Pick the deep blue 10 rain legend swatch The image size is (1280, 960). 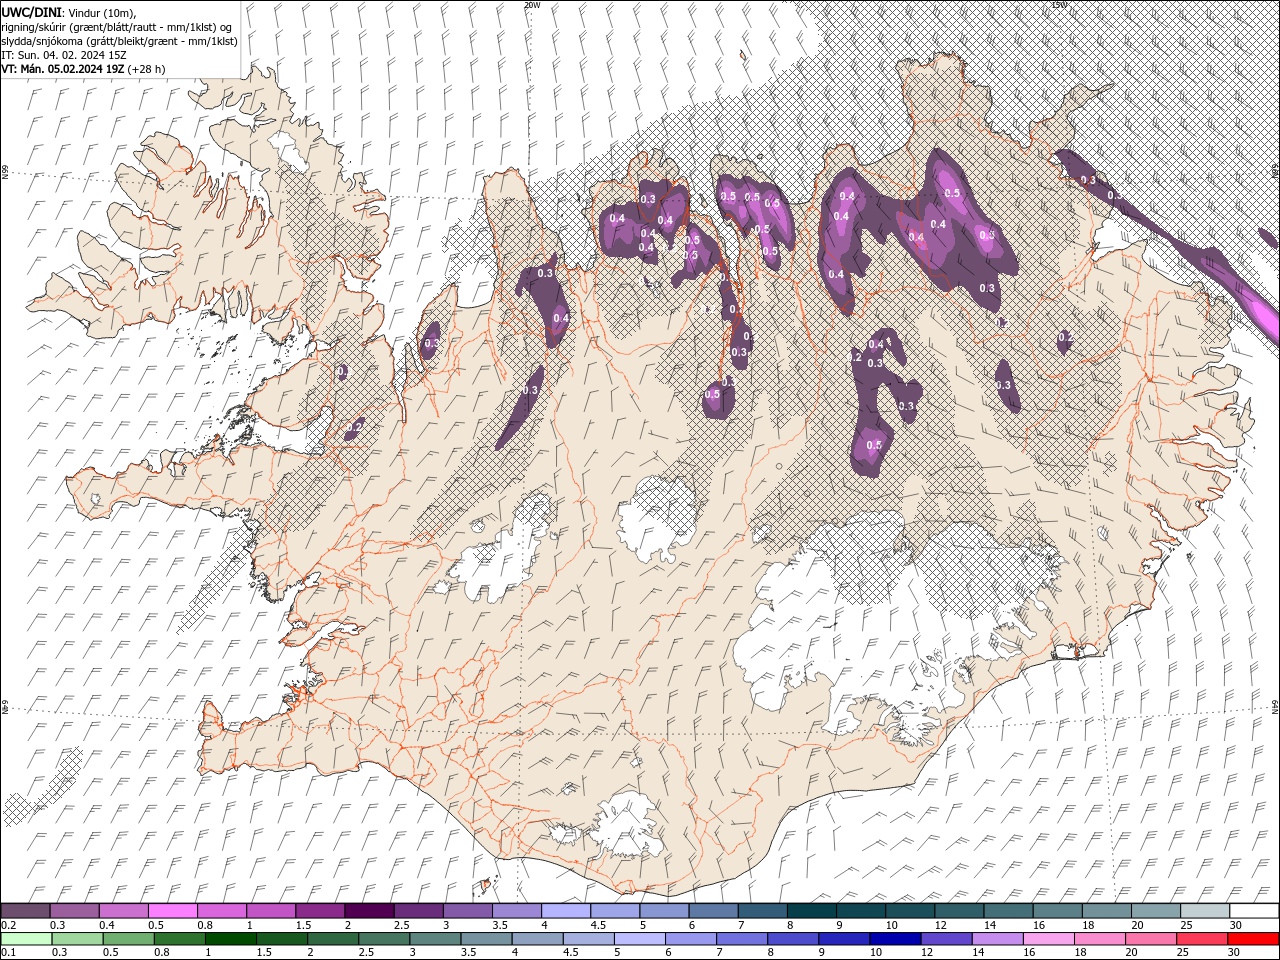[894, 939]
